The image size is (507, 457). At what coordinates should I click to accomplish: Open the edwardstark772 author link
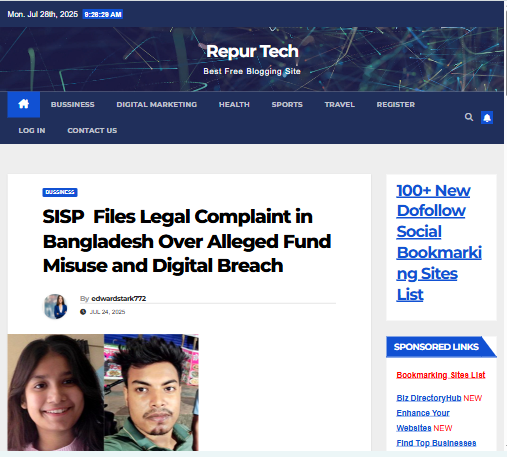[x=119, y=299]
